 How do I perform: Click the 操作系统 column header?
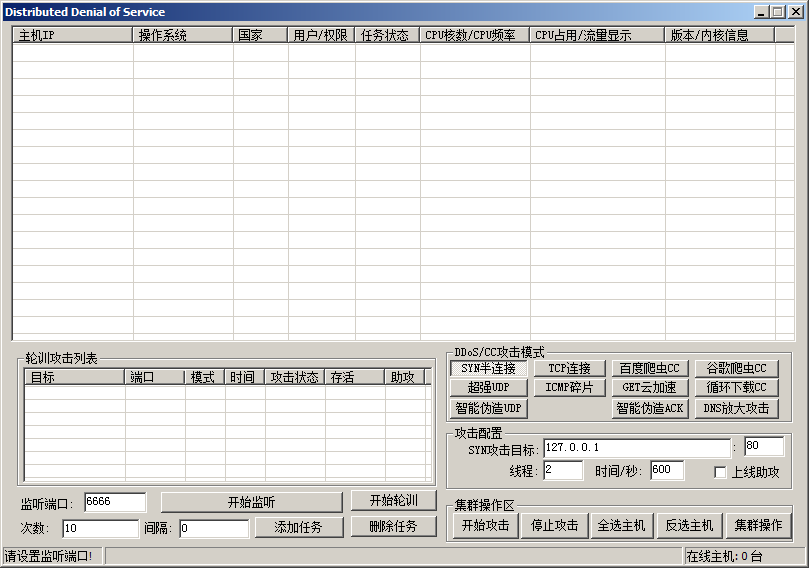tap(182, 35)
